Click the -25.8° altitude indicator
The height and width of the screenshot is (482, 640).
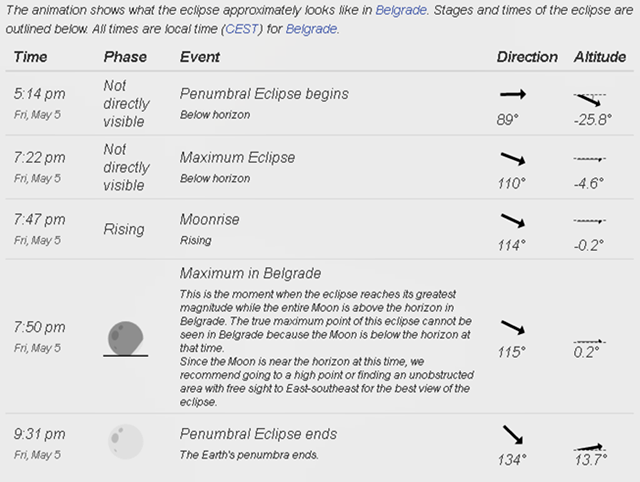pos(588,99)
